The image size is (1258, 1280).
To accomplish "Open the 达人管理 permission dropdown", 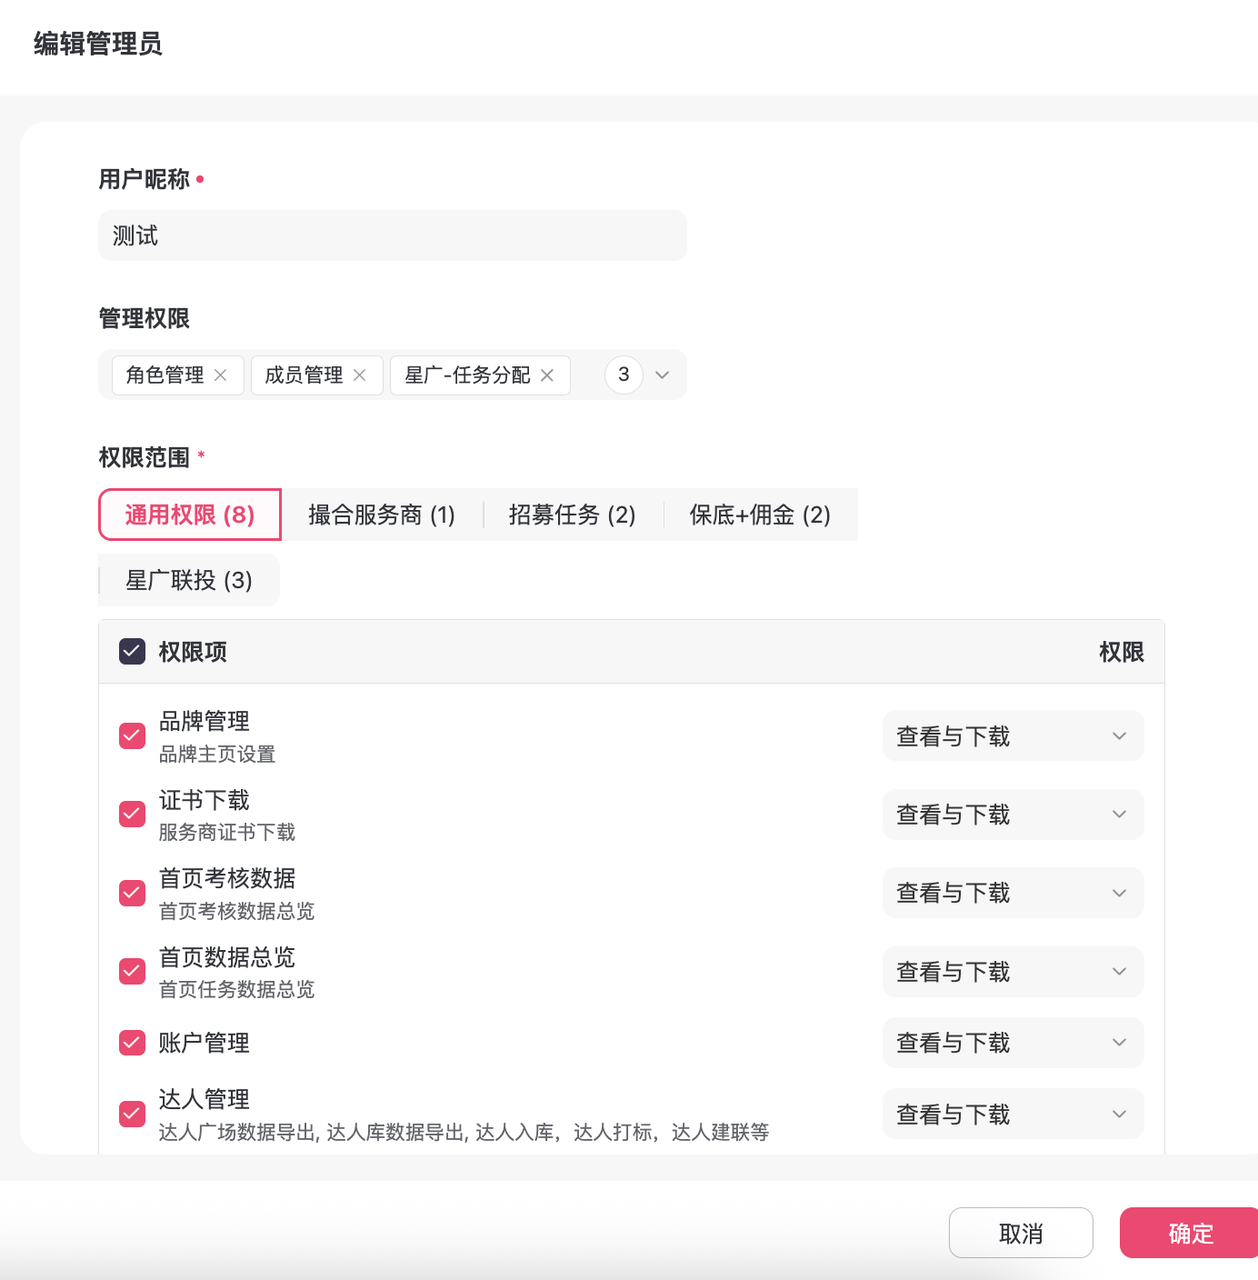I will 1012,1114.
